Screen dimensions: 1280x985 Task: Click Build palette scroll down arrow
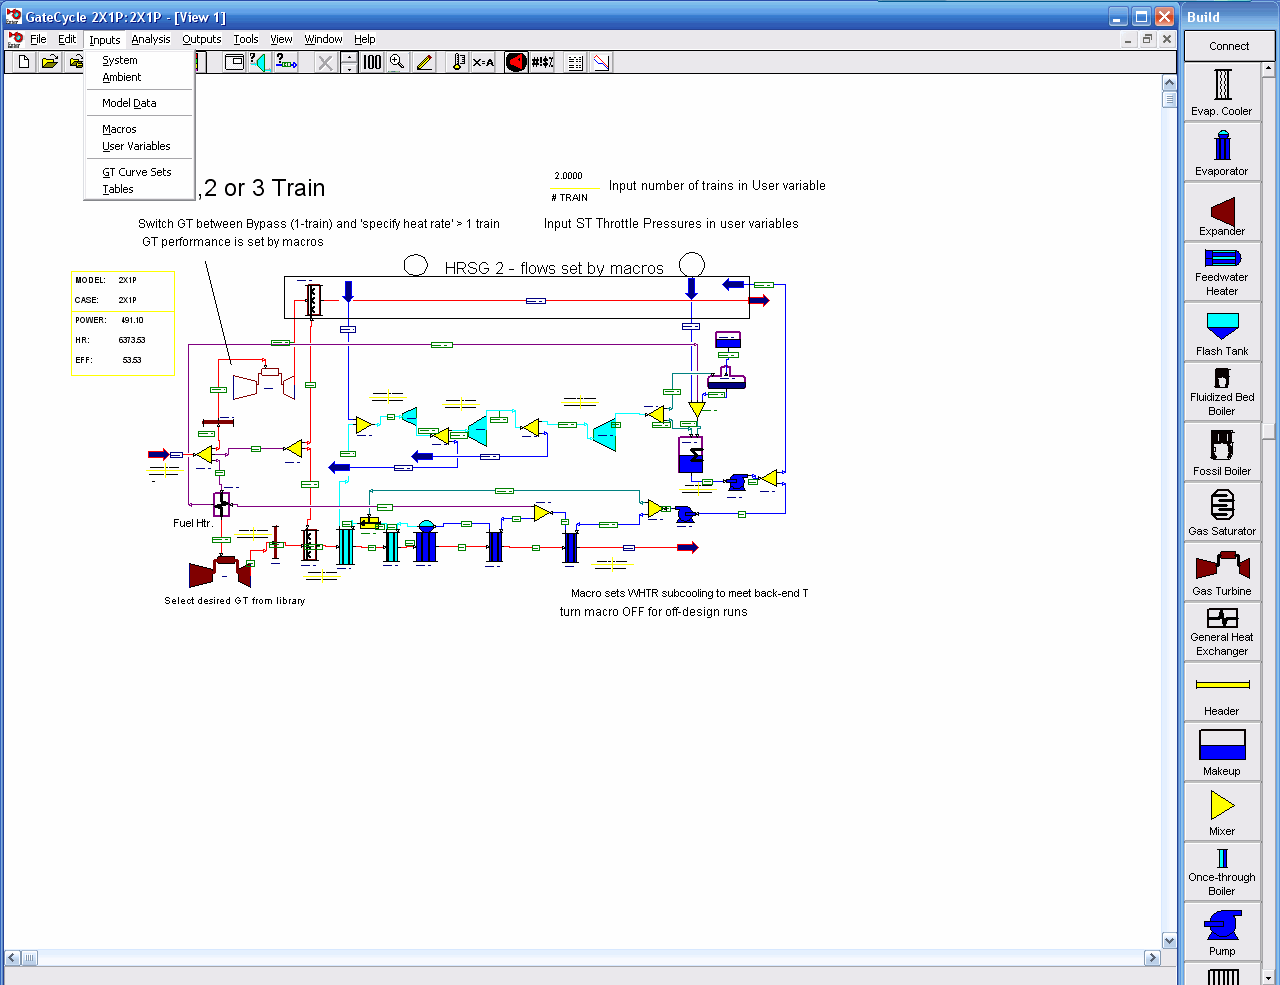point(1269,977)
